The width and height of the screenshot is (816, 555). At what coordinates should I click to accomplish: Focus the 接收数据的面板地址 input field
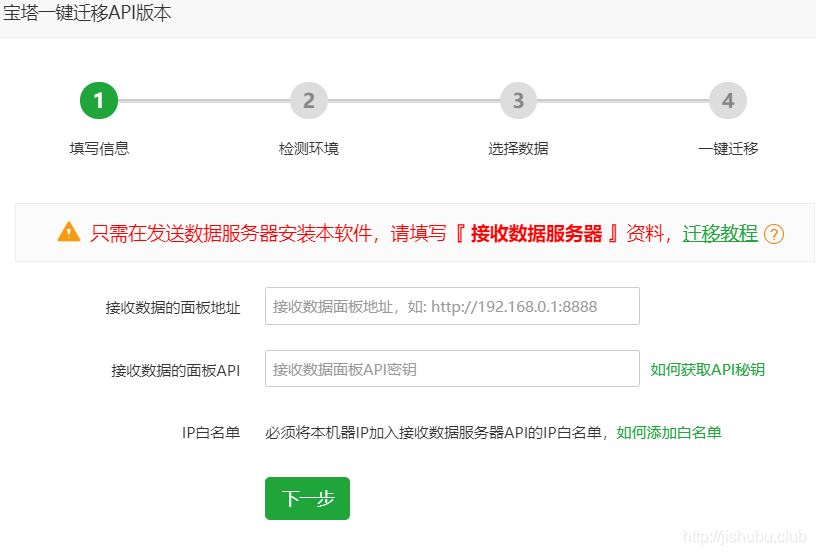(452, 306)
